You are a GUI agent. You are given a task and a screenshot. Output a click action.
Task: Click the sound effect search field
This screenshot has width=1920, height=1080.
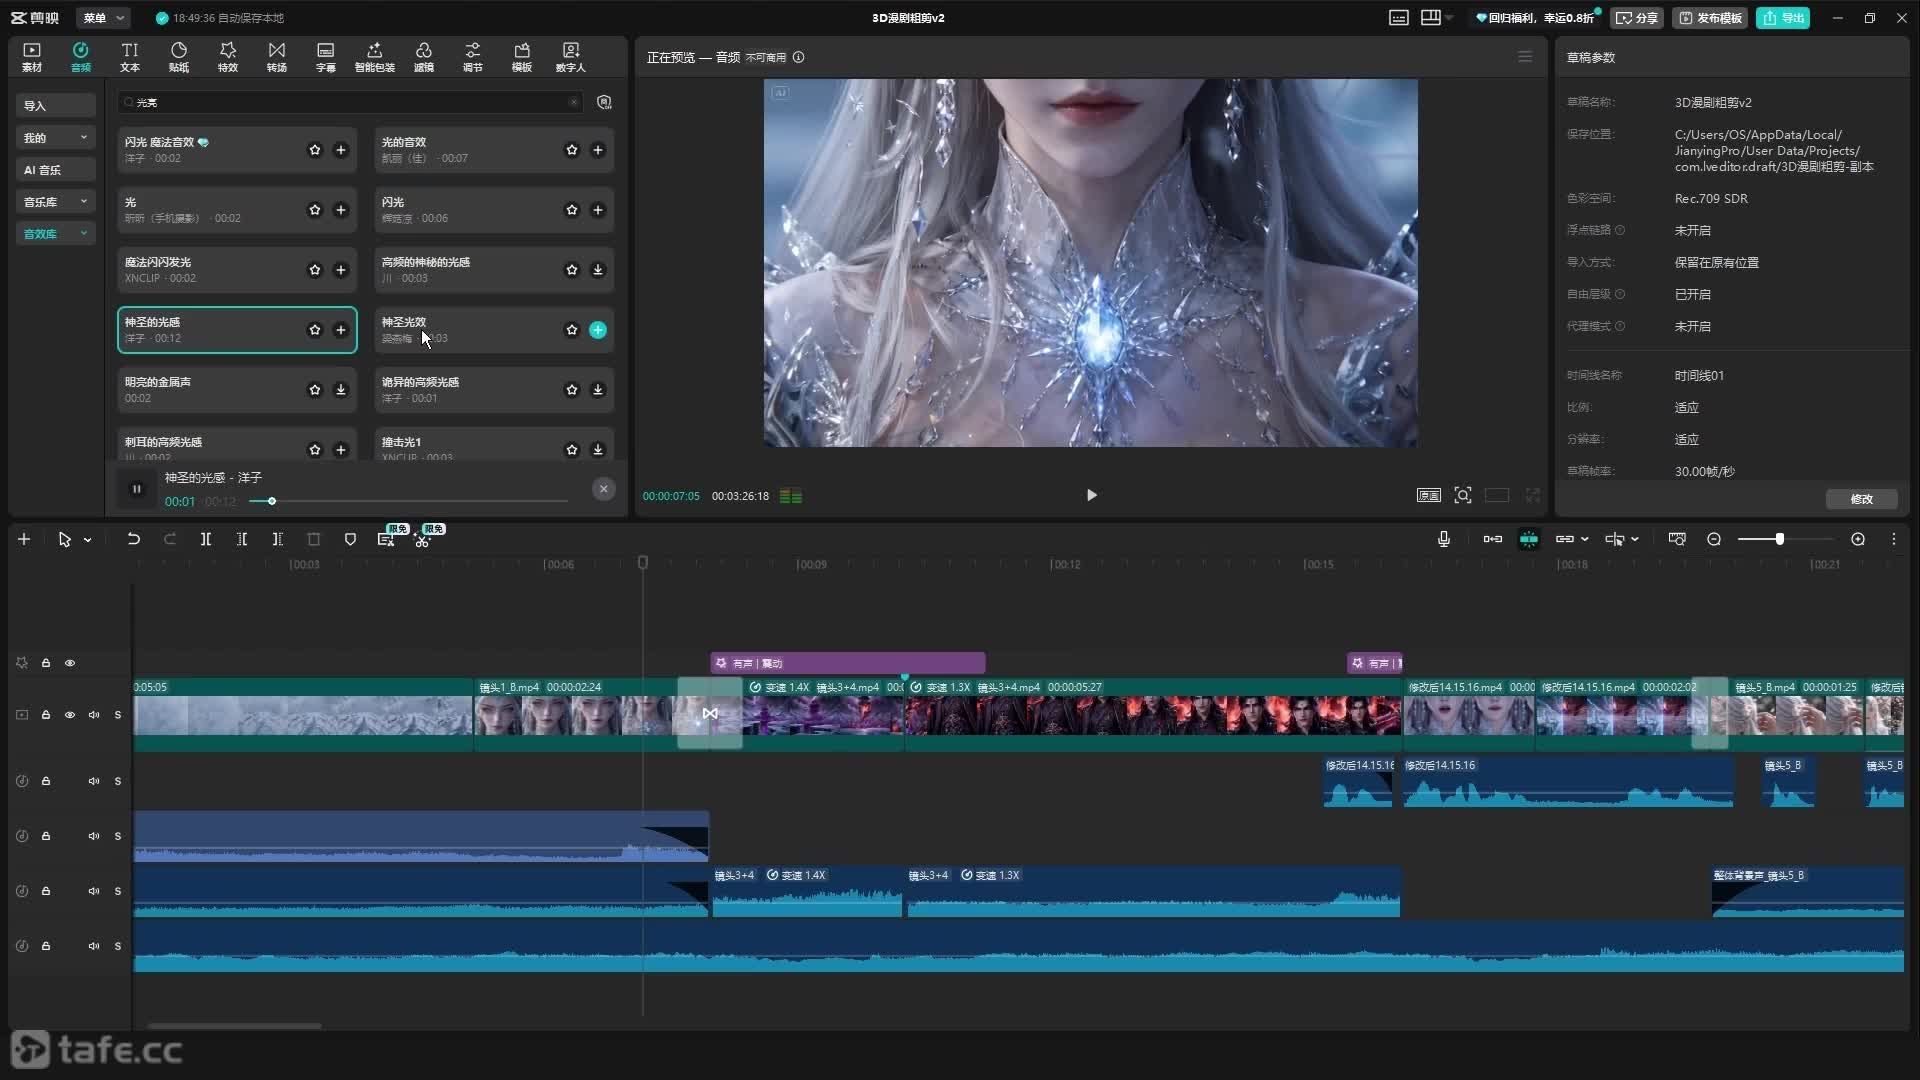(x=350, y=102)
